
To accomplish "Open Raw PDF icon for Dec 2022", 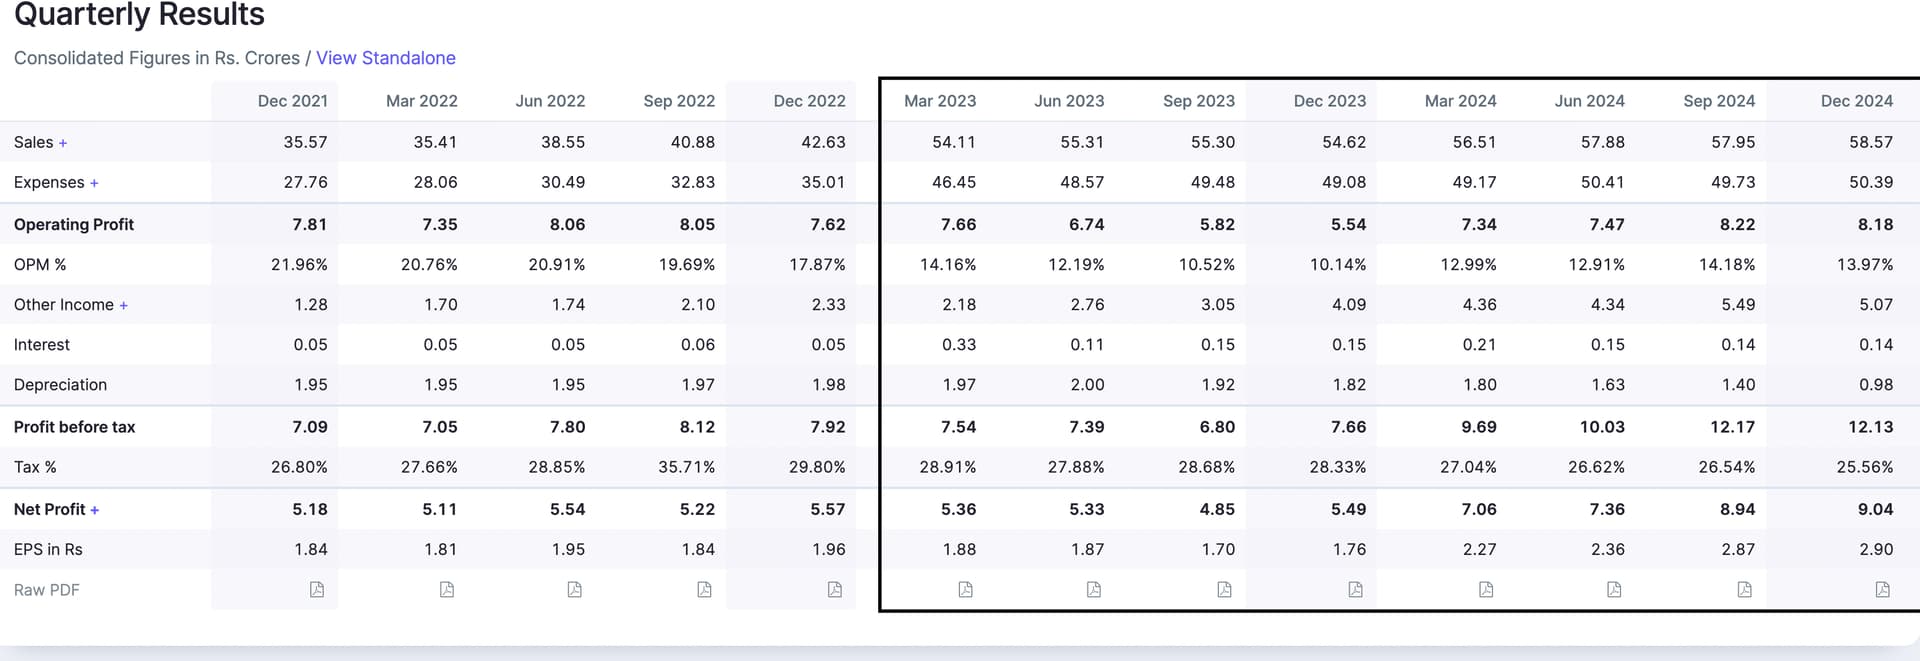I will 835,589.
